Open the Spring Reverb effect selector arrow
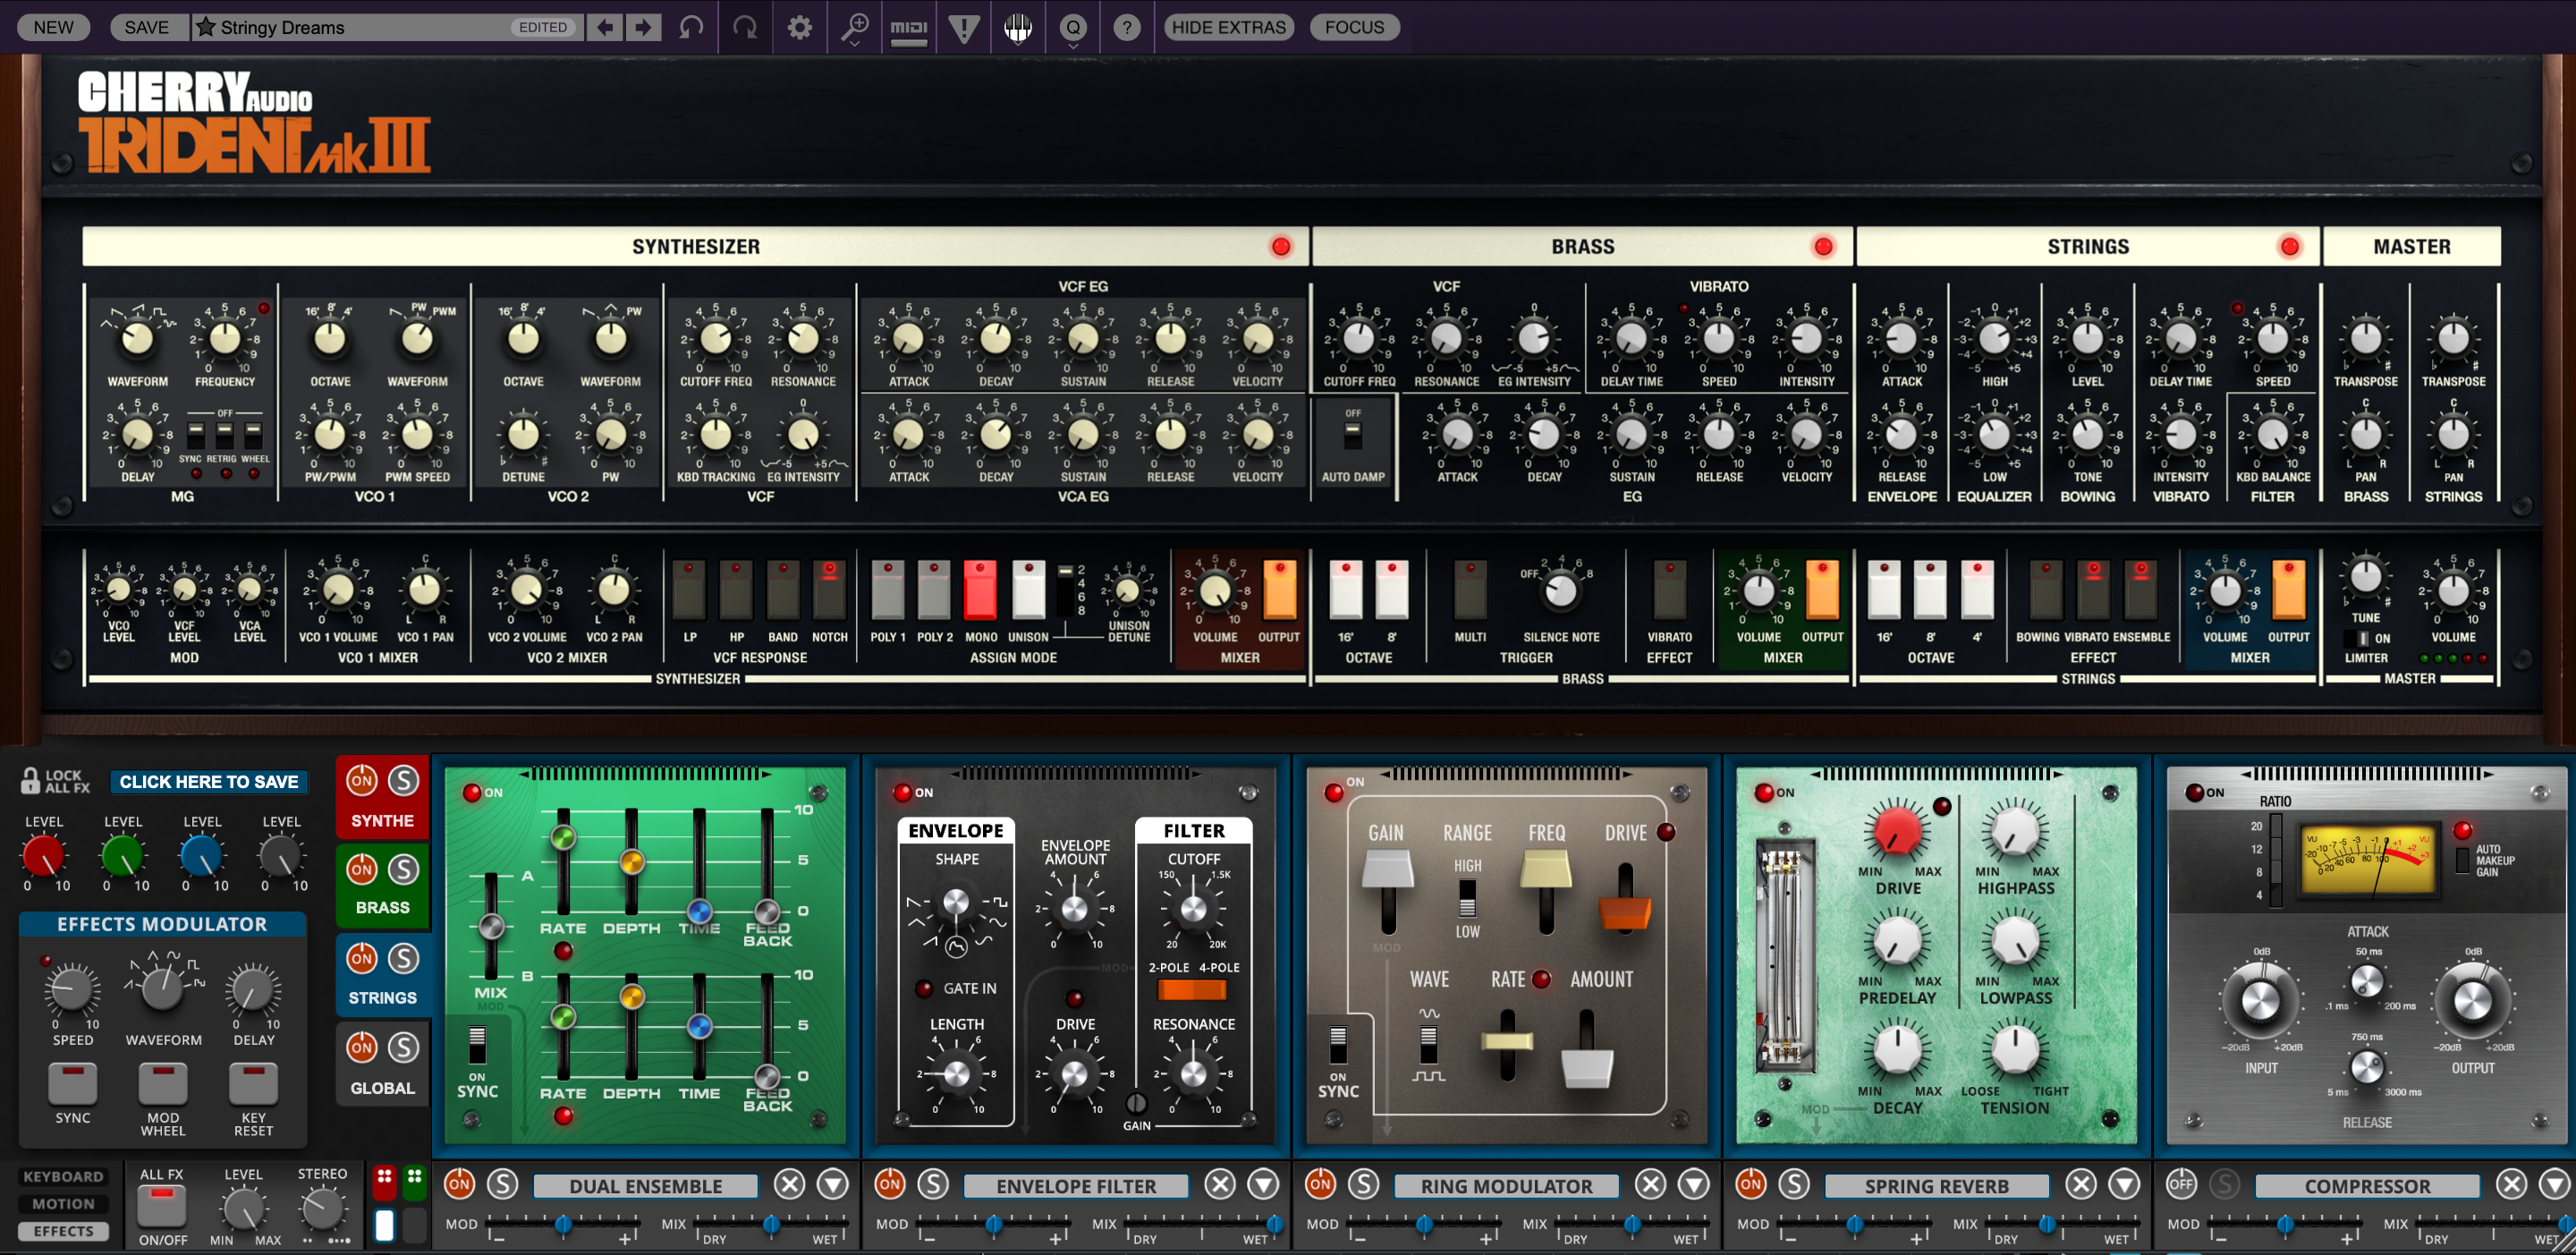 point(2124,1185)
